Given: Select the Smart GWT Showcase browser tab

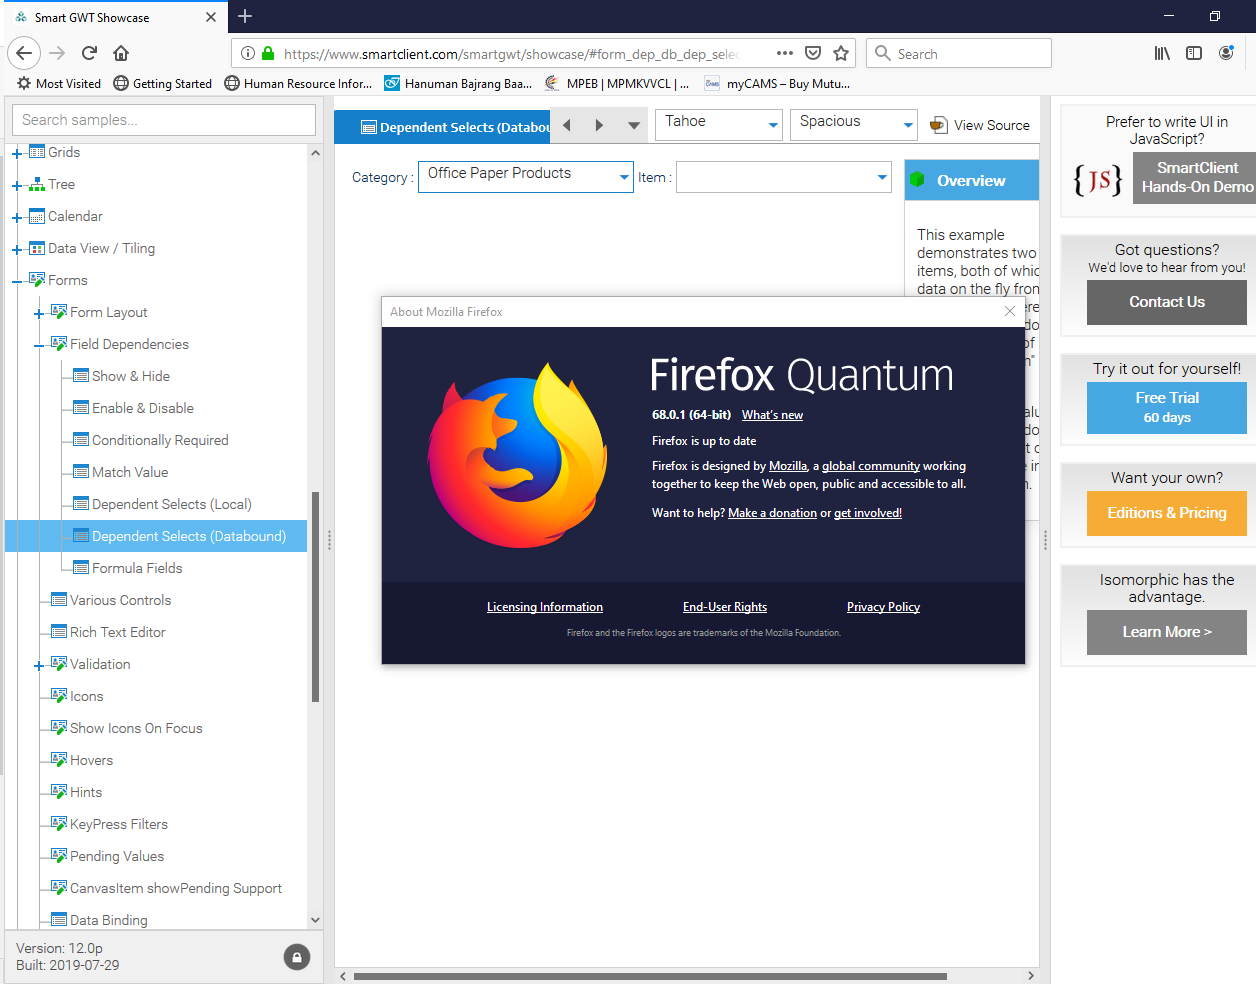Looking at the screenshot, I should coord(115,17).
